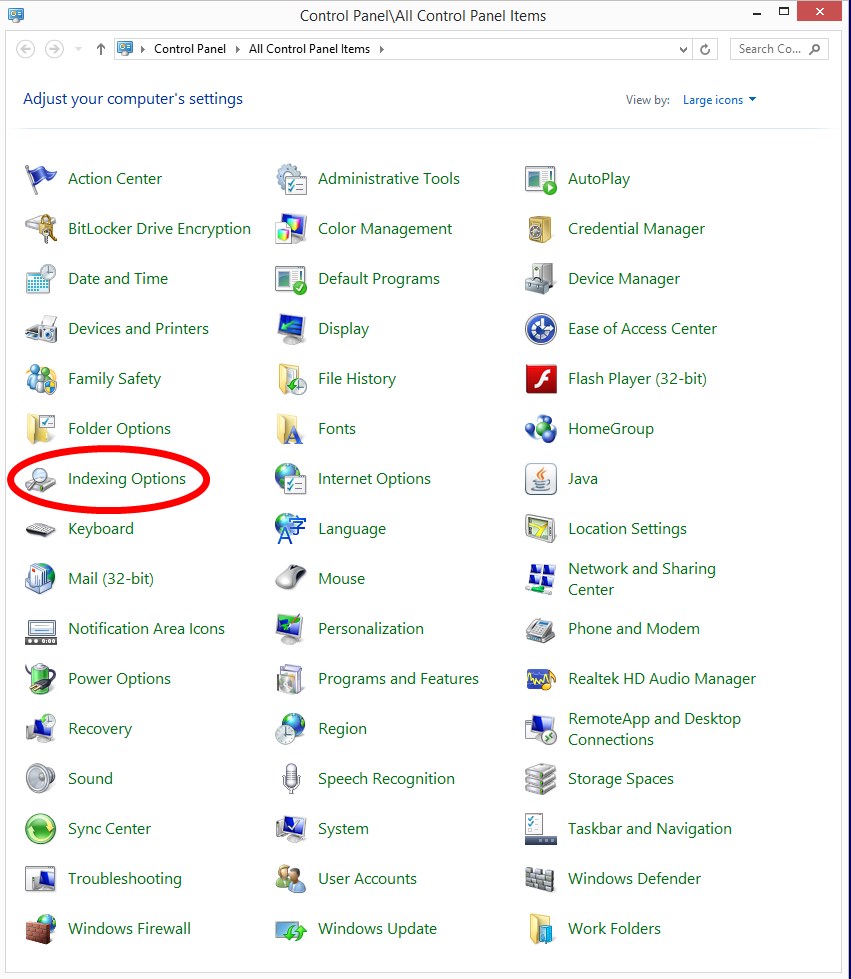This screenshot has width=851, height=979.
Task: Open the recent locations dropdown arrow
Action: tap(78, 49)
